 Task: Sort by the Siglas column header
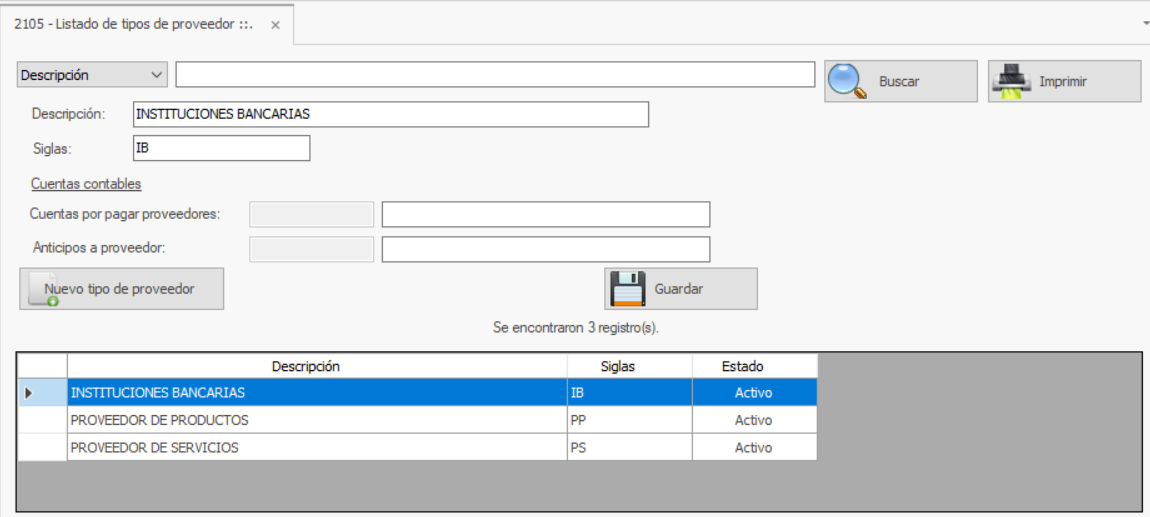pos(629,366)
